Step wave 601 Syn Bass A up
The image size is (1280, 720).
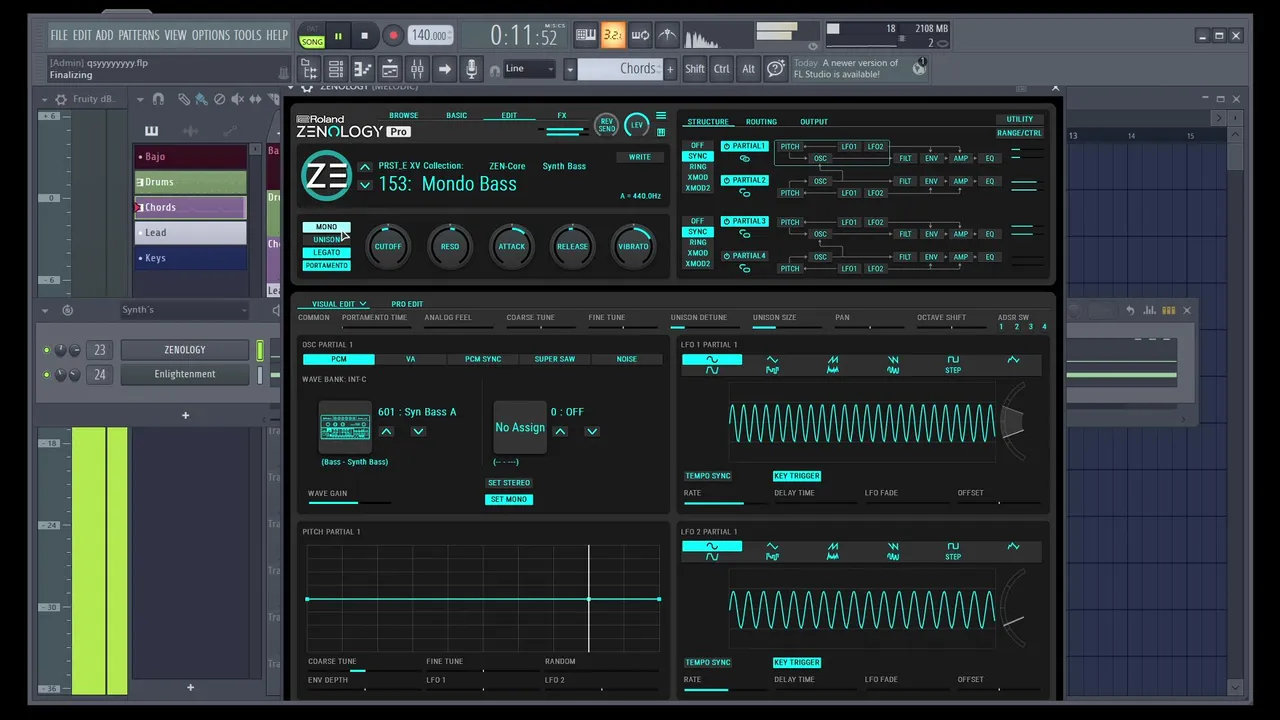pyautogui.click(x=386, y=431)
